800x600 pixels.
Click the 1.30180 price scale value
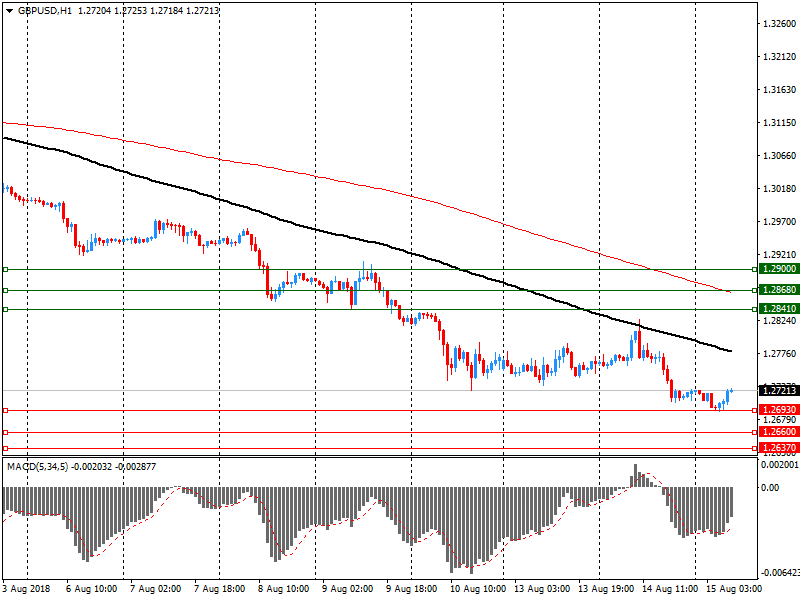(x=780, y=189)
